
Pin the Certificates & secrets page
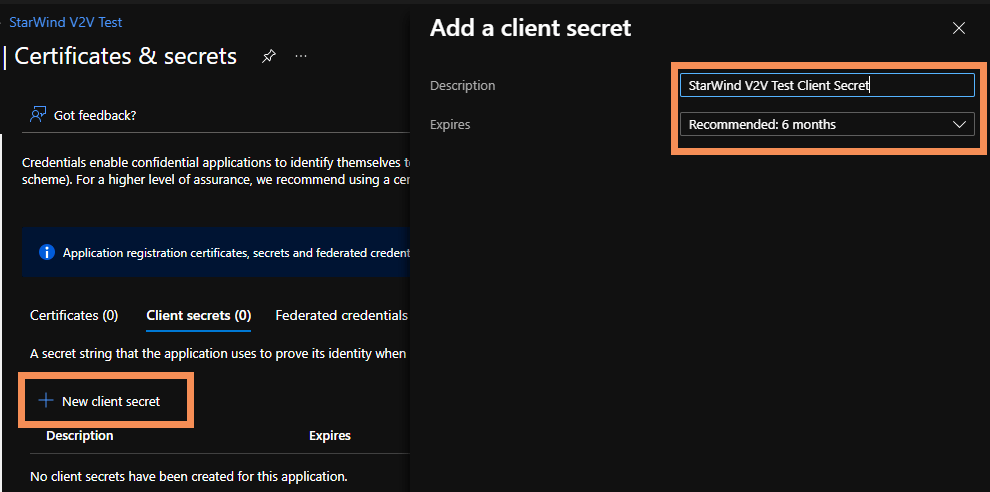[x=268, y=57]
